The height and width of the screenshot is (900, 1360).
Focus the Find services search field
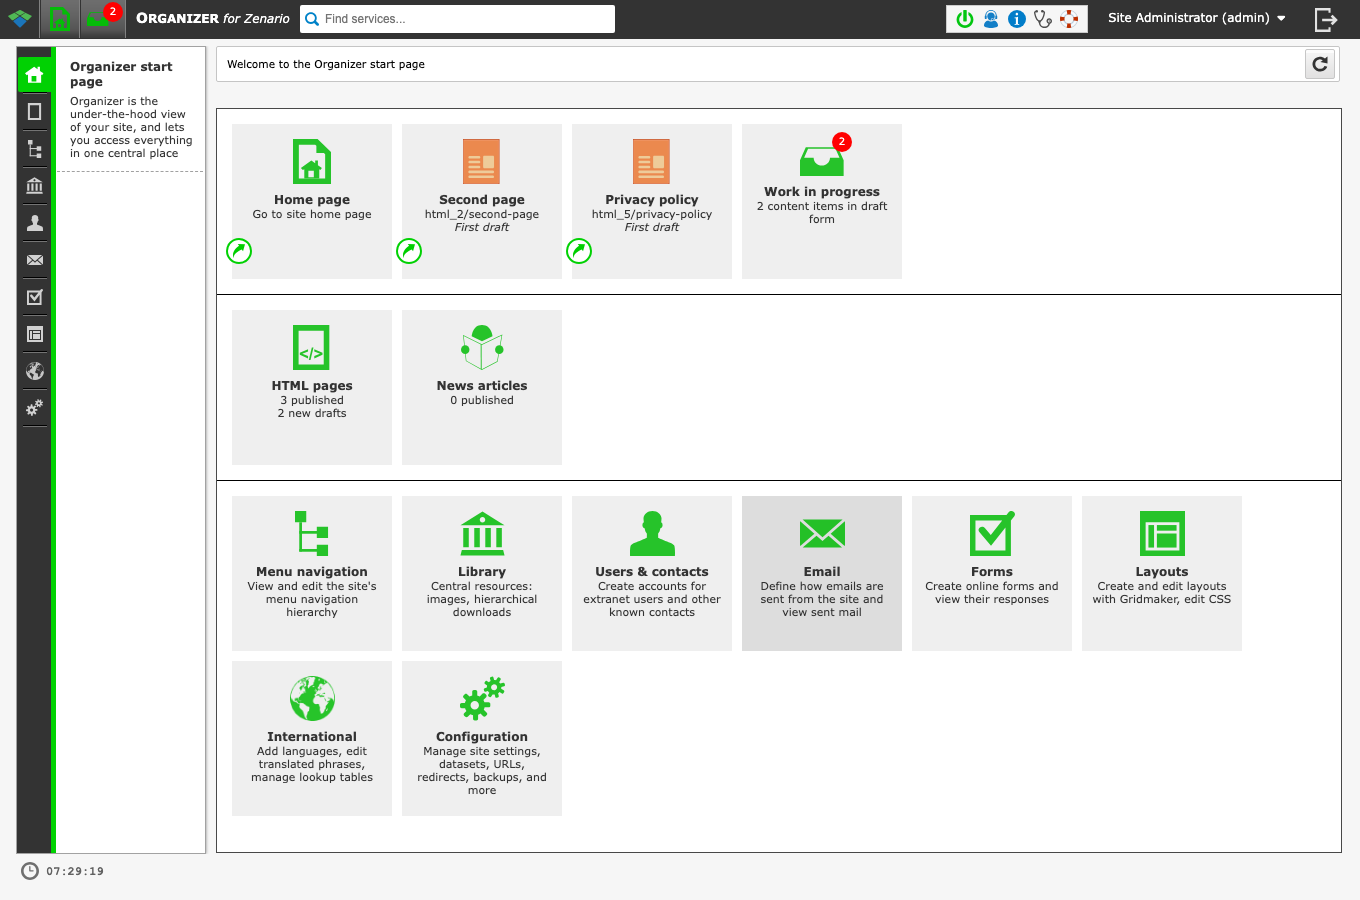click(x=457, y=19)
